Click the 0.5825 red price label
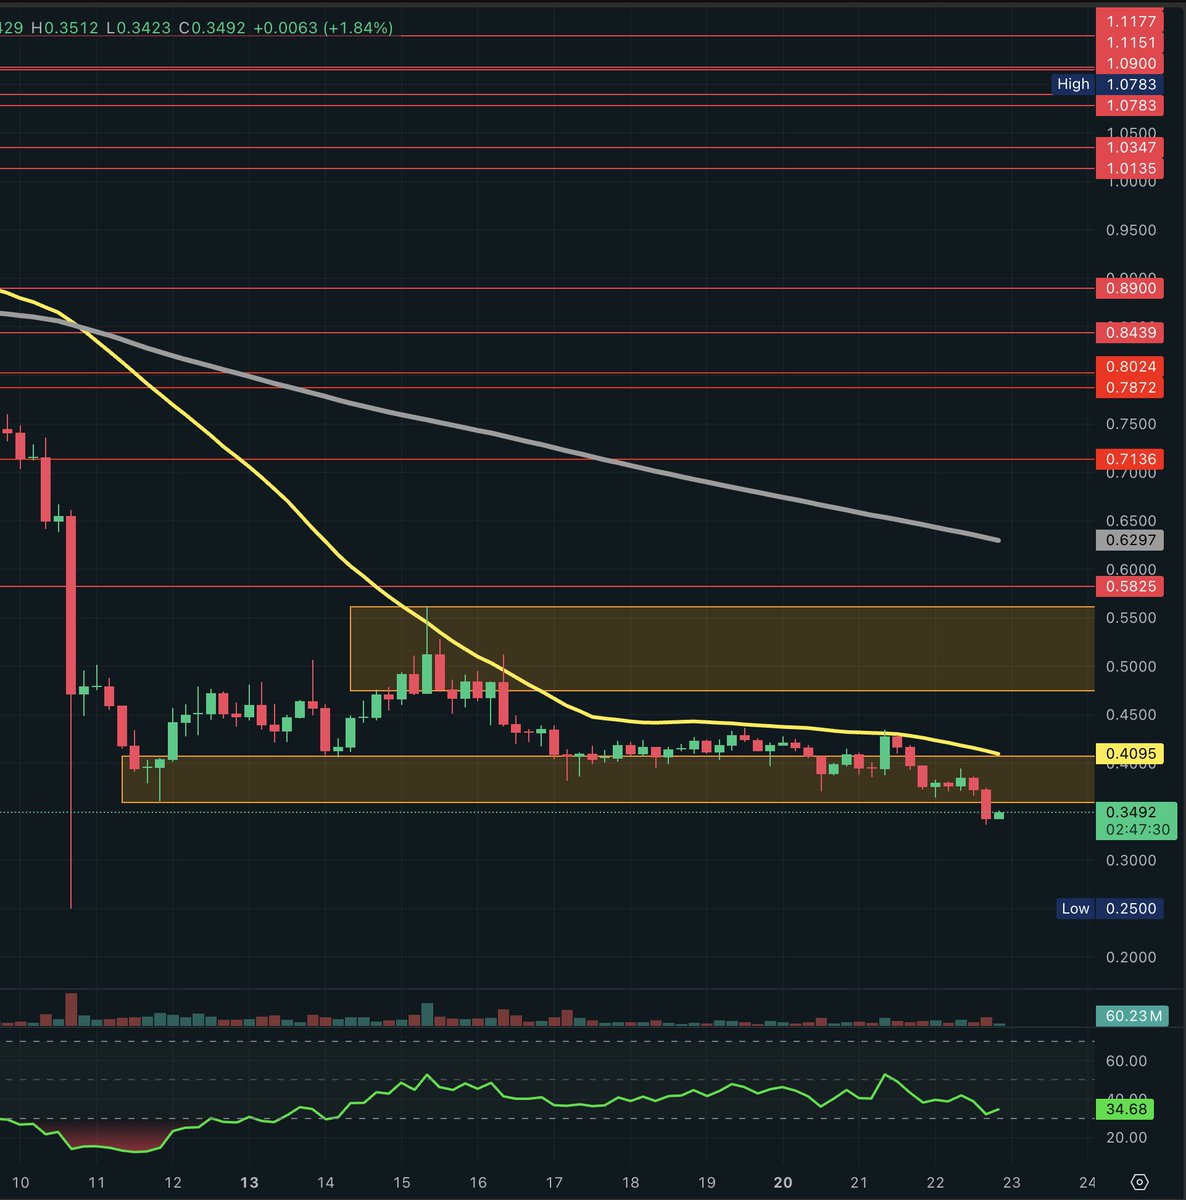This screenshot has width=1186, height=1200. click(x=1130, y=586)
